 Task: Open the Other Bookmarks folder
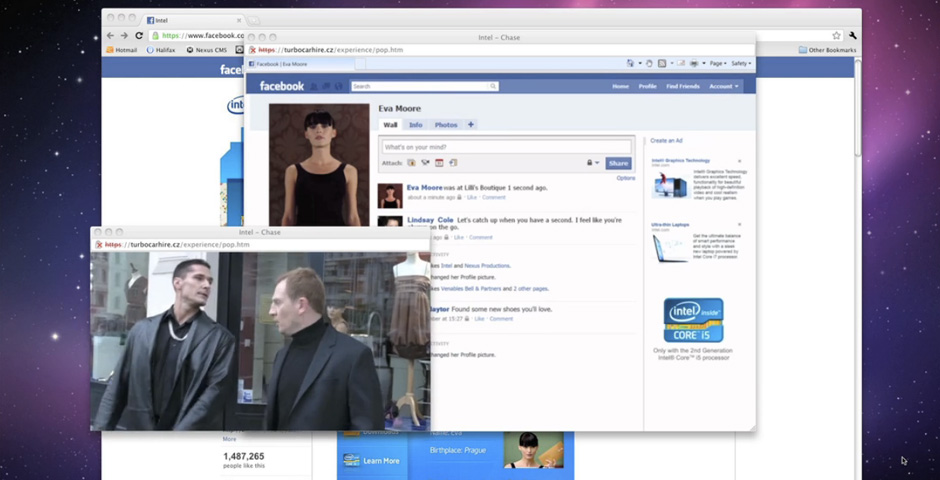click(x=827, y=50)
